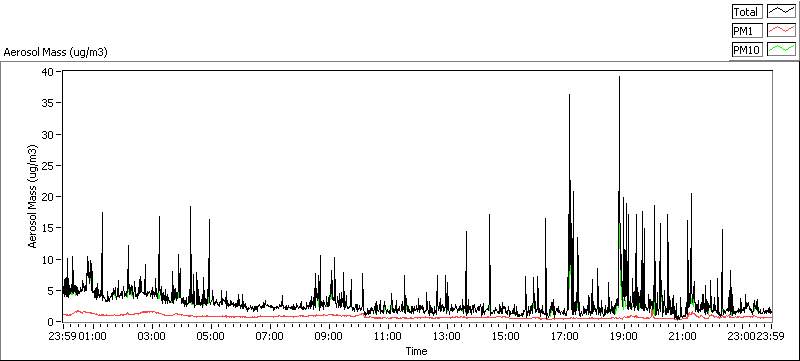Viewport: 800px width, 361px height.
Task: Click the 15:00 time tick label
Action: (x=506, y=336)
